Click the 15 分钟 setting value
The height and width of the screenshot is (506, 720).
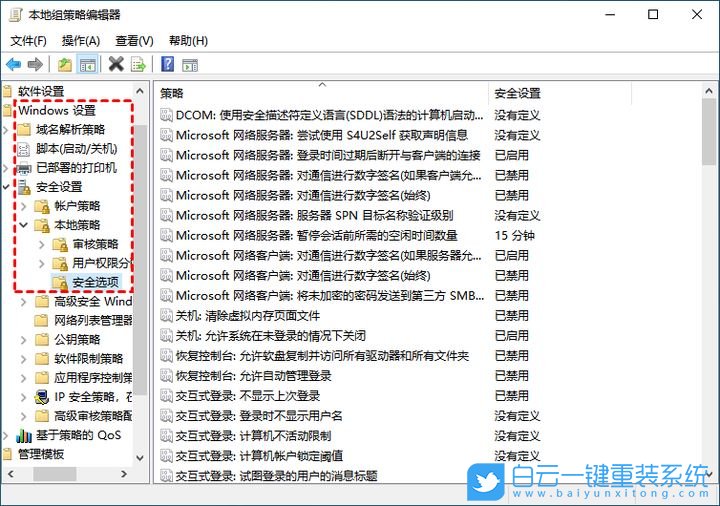(x=514, y=236)
